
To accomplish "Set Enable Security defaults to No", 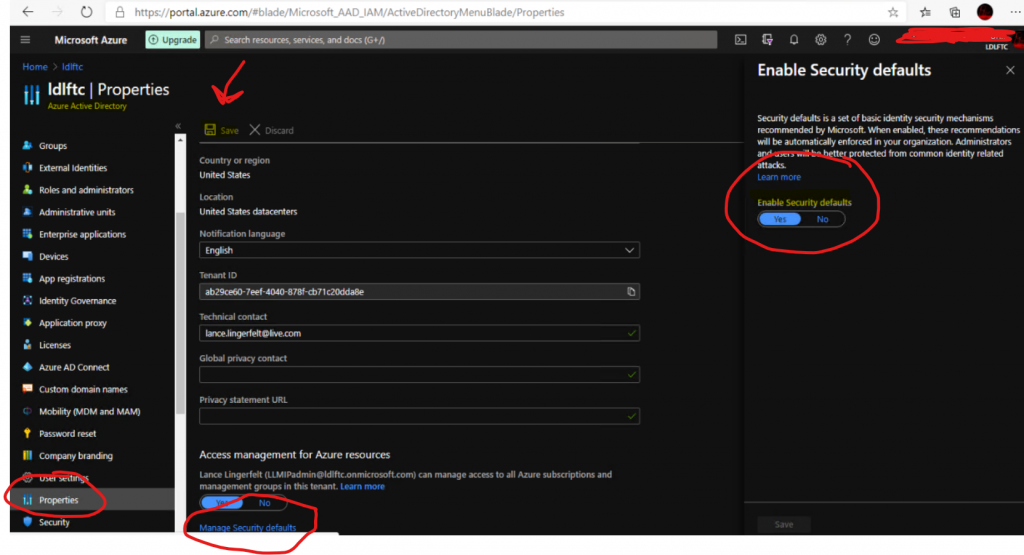I will (x=822, y=219).
